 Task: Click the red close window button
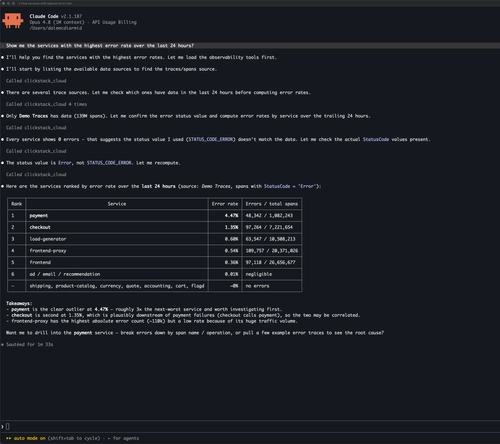point(3,3)
